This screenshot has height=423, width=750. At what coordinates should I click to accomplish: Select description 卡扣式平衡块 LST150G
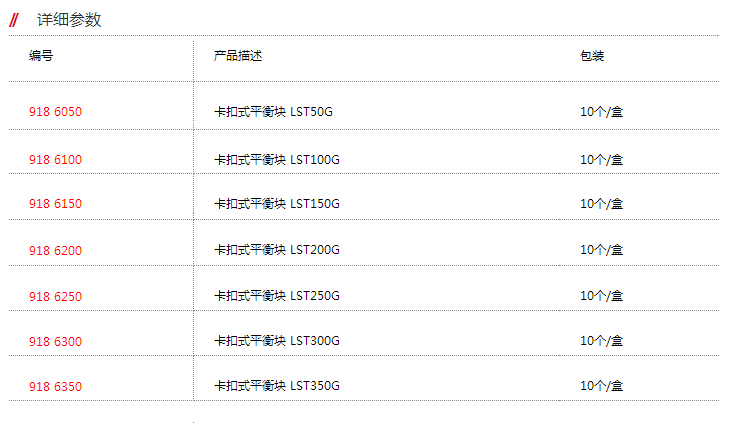pyautogui.click(x=277, y=204)
